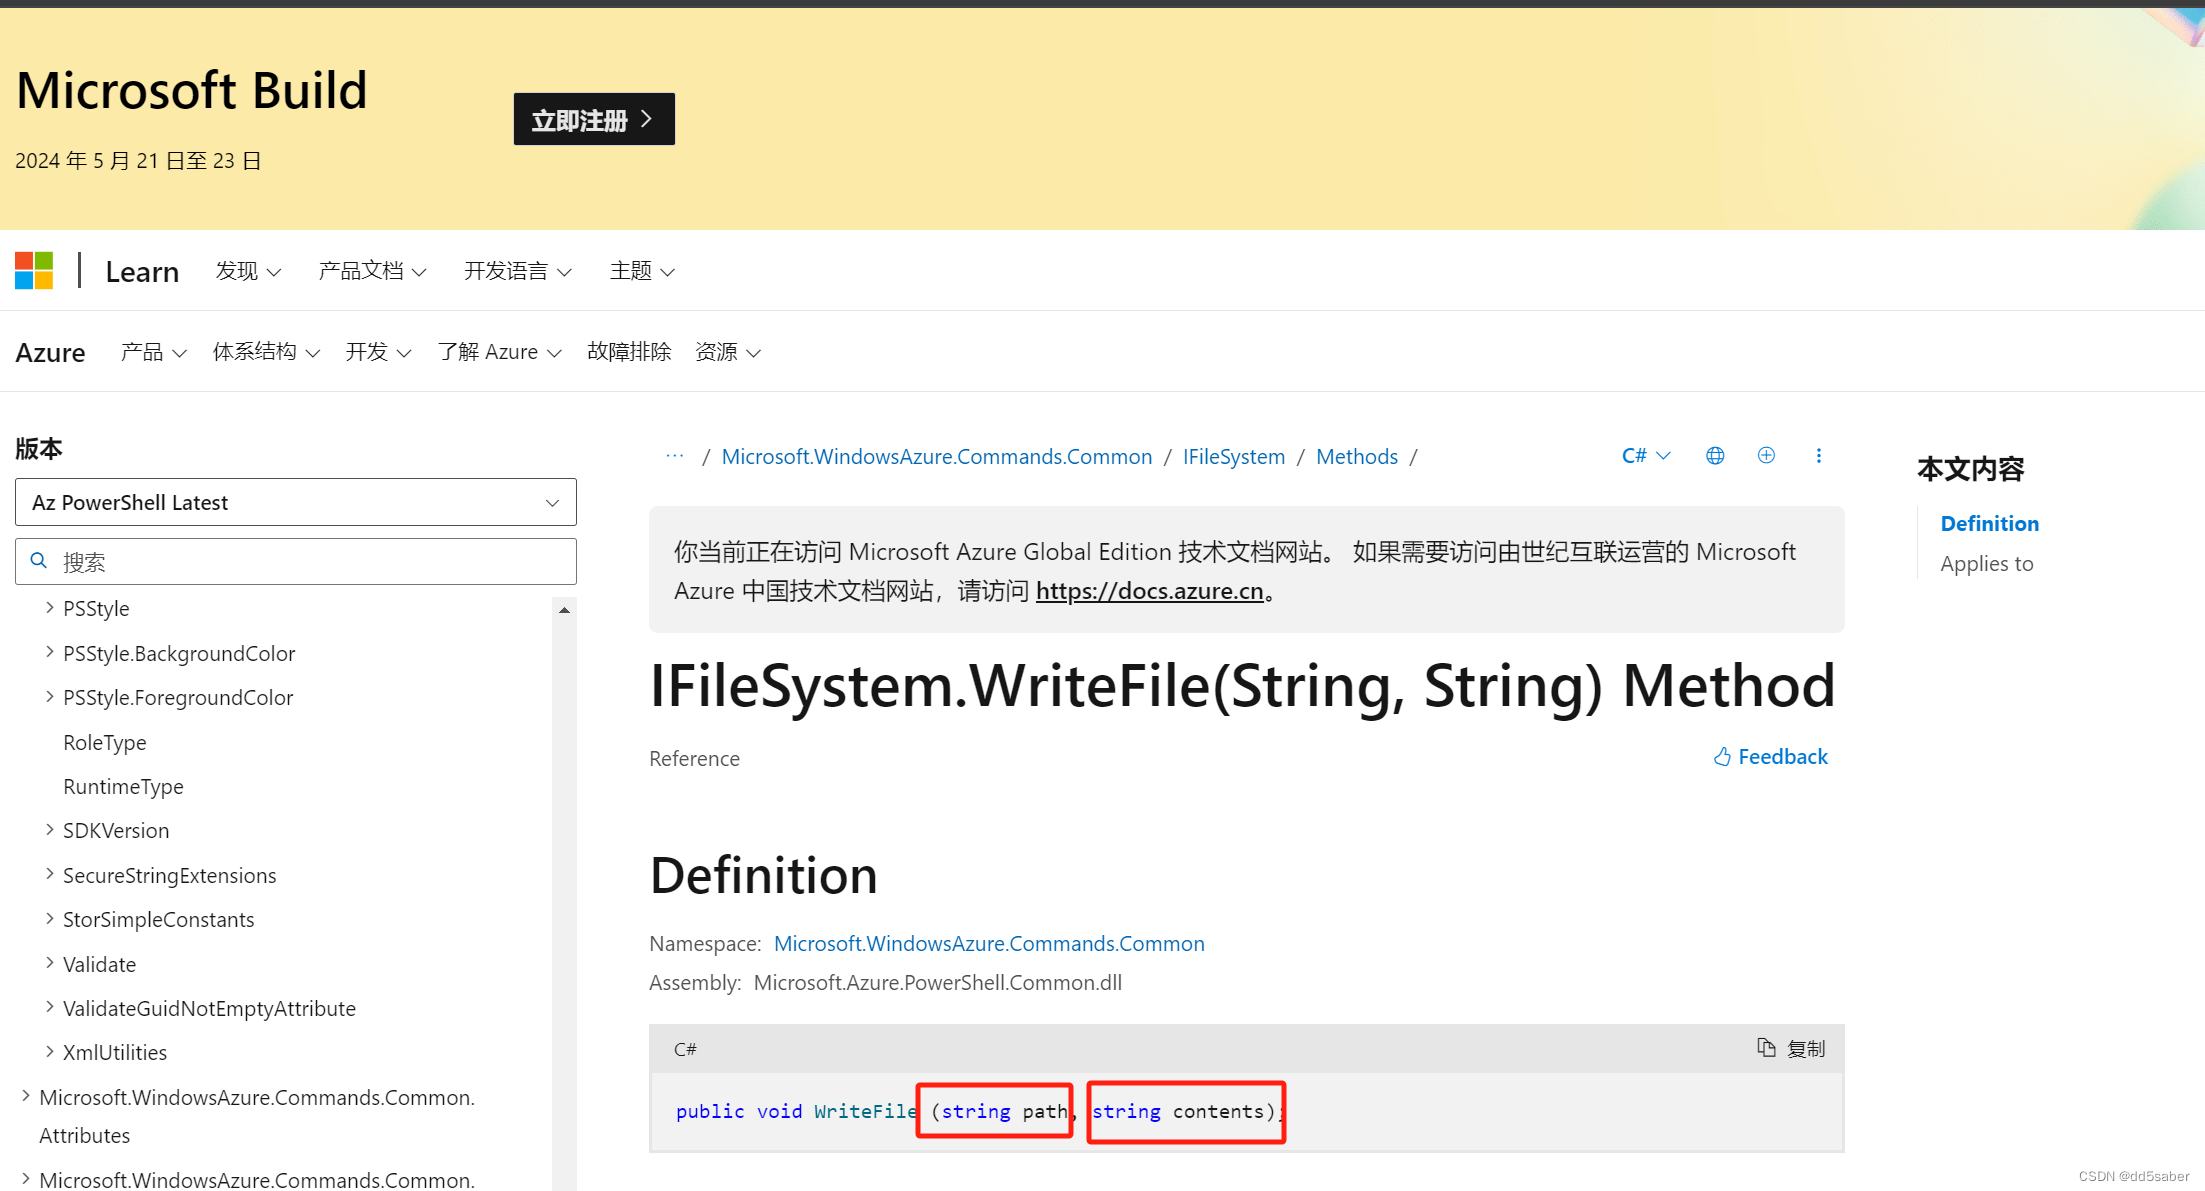Screen dimensions: 2205x1191
Task: Click Definition in the 本文内容 outline
Action: [x=1988, y=523]
